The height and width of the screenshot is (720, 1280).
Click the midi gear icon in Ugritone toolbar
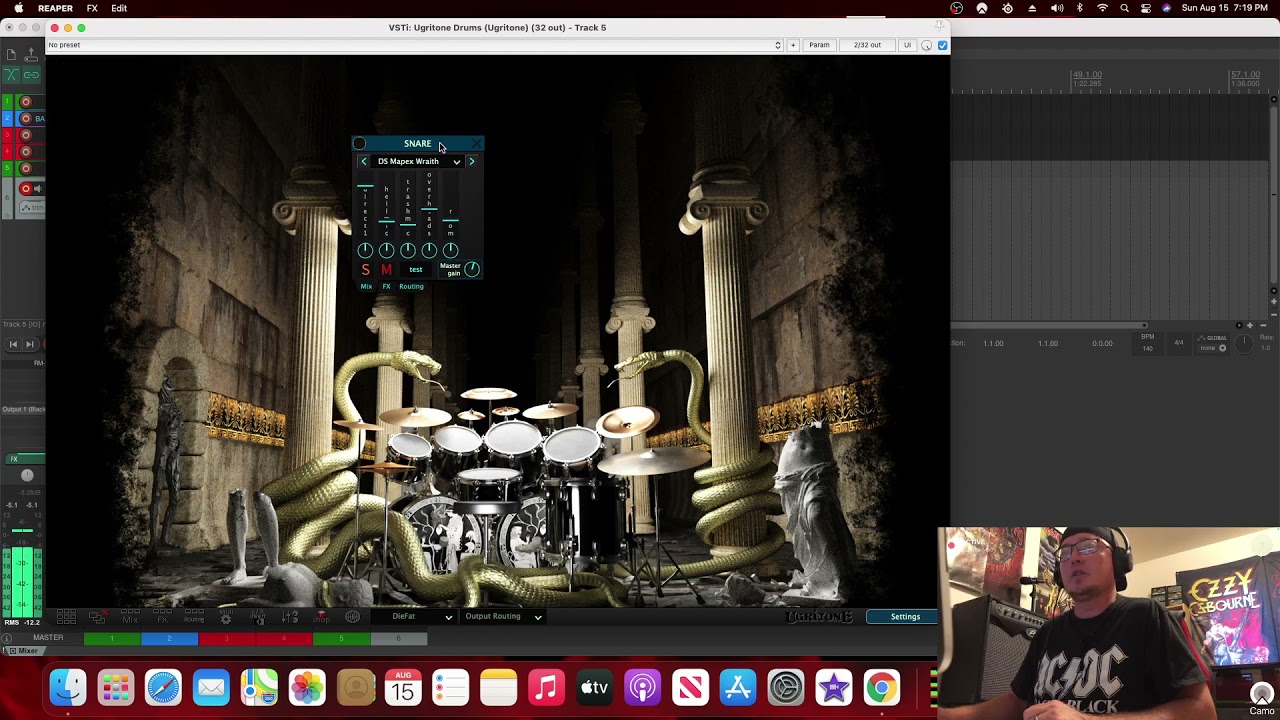click(x=226, y=618)
